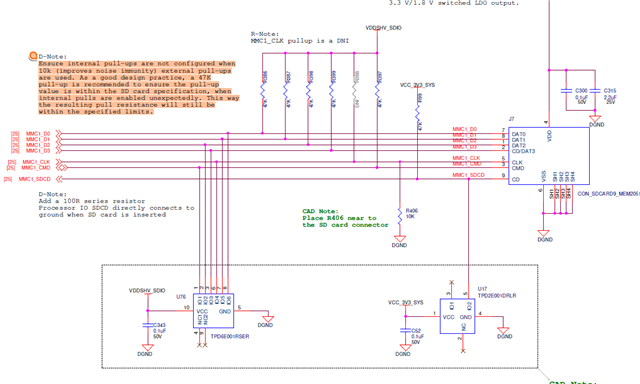
Task: Click the C315 2.2uF capacitor symbol
Action: [x=595, y=91]
